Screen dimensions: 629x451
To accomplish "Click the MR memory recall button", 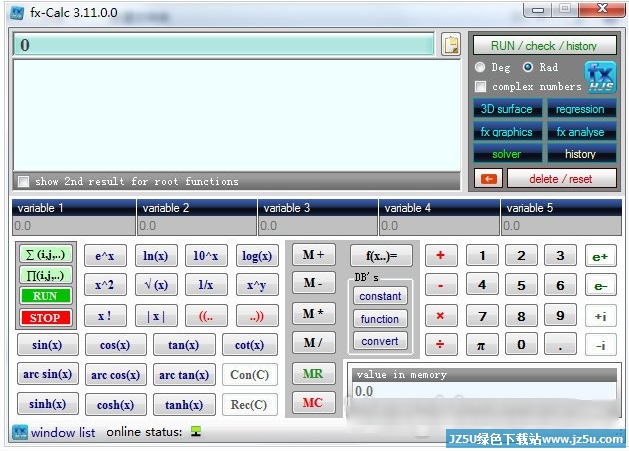I will tap(313, 374).
